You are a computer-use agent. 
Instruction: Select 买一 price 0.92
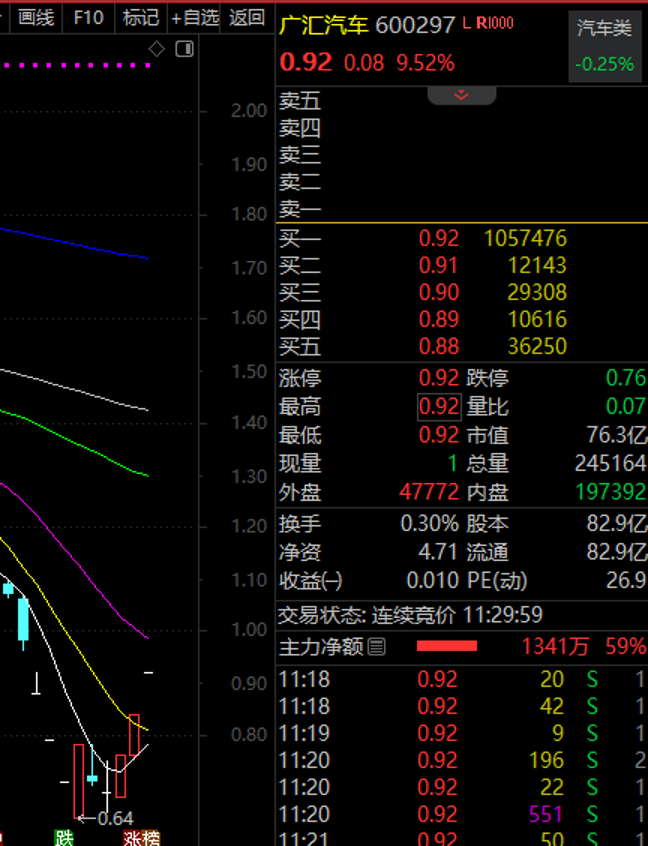(x=439, y=238)
